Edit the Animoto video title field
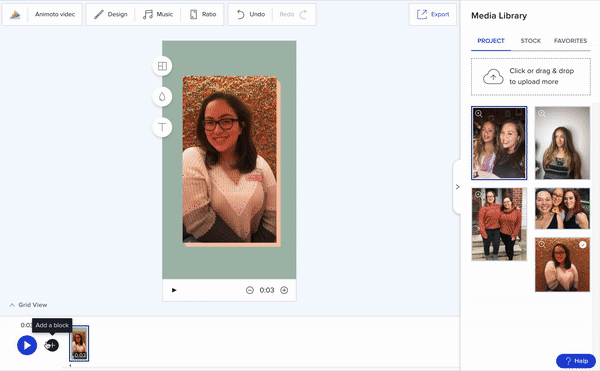Viewport: 600px width, 371px height. (x=55, y=15)
